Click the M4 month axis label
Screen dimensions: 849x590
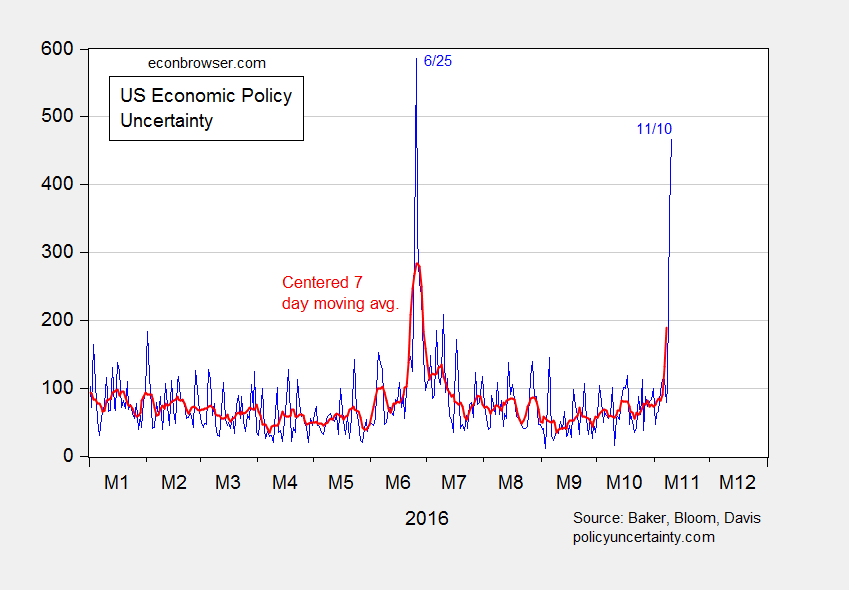[x=285, y=482]
